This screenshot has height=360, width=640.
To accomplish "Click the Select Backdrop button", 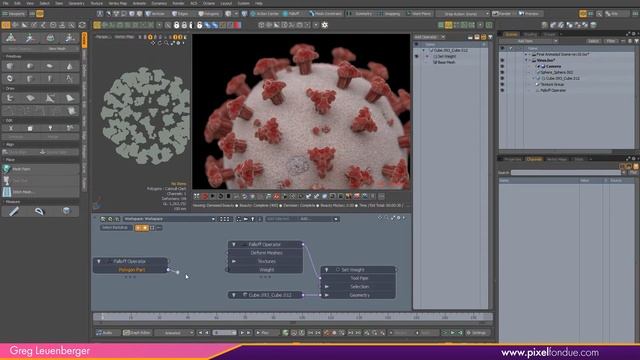I will (116, 227).
